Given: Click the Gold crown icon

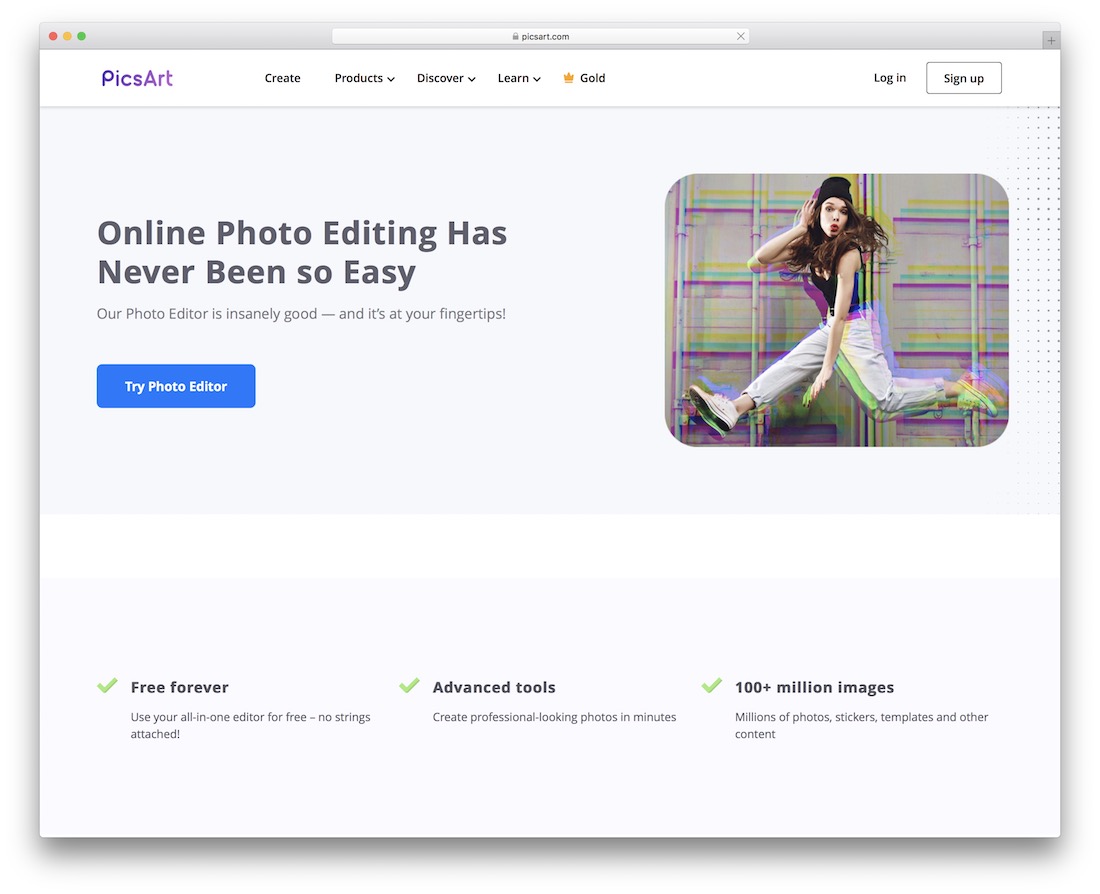Looking at the screenshot, I should (568, 78).
